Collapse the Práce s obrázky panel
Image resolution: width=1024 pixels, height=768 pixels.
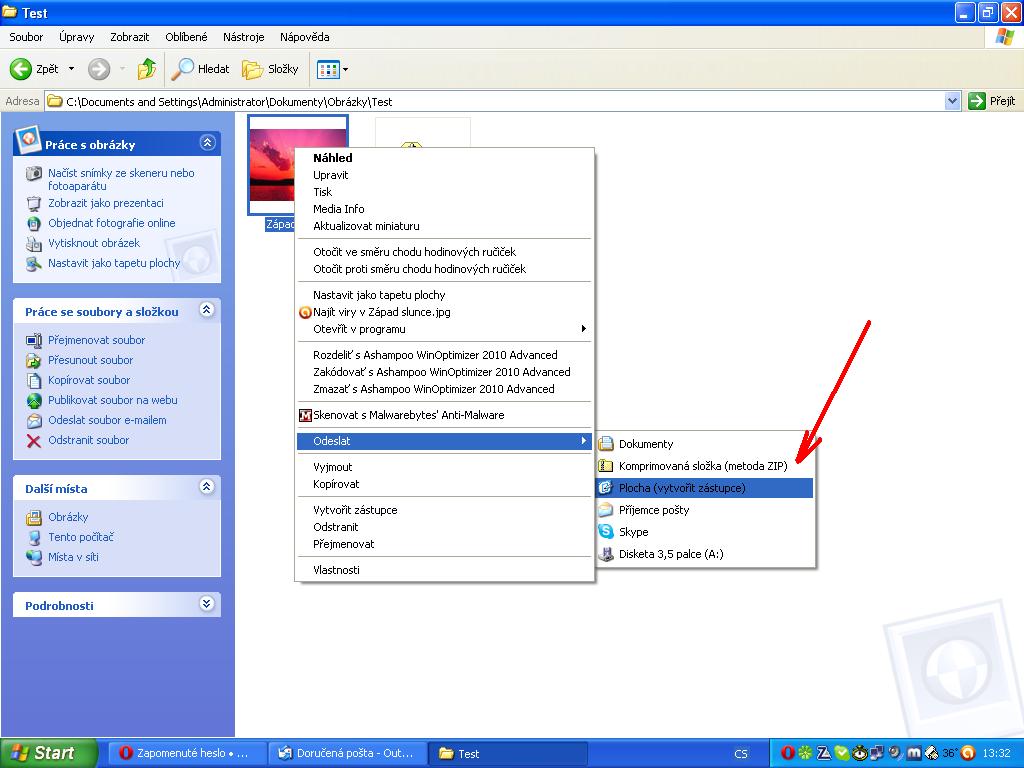207,143
